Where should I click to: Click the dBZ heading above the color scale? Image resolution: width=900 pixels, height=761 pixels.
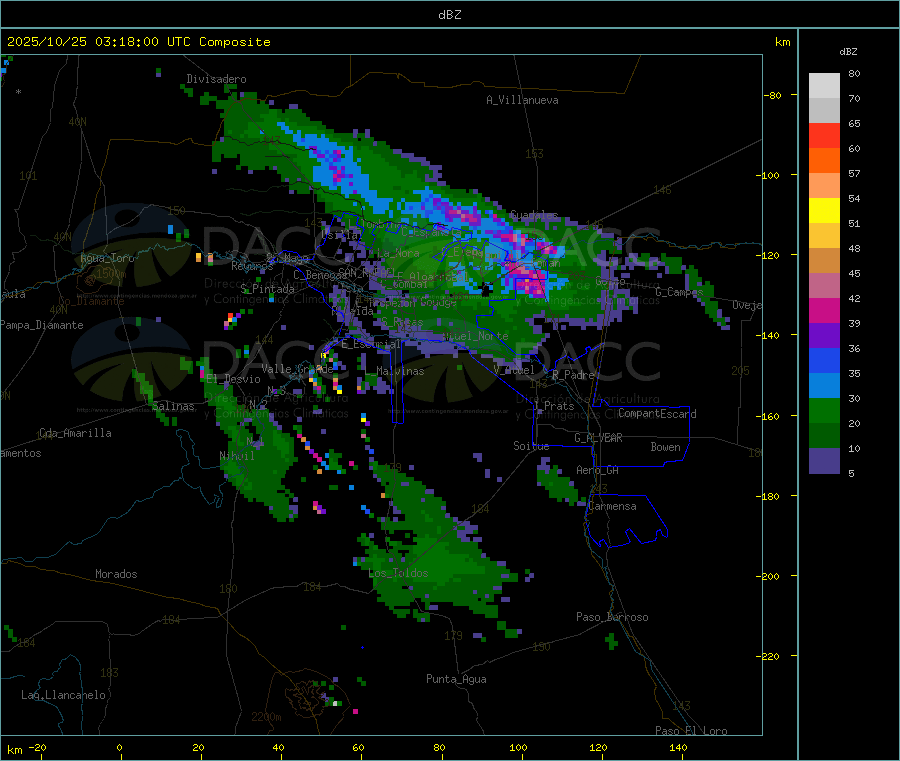[x=848, y=52]
